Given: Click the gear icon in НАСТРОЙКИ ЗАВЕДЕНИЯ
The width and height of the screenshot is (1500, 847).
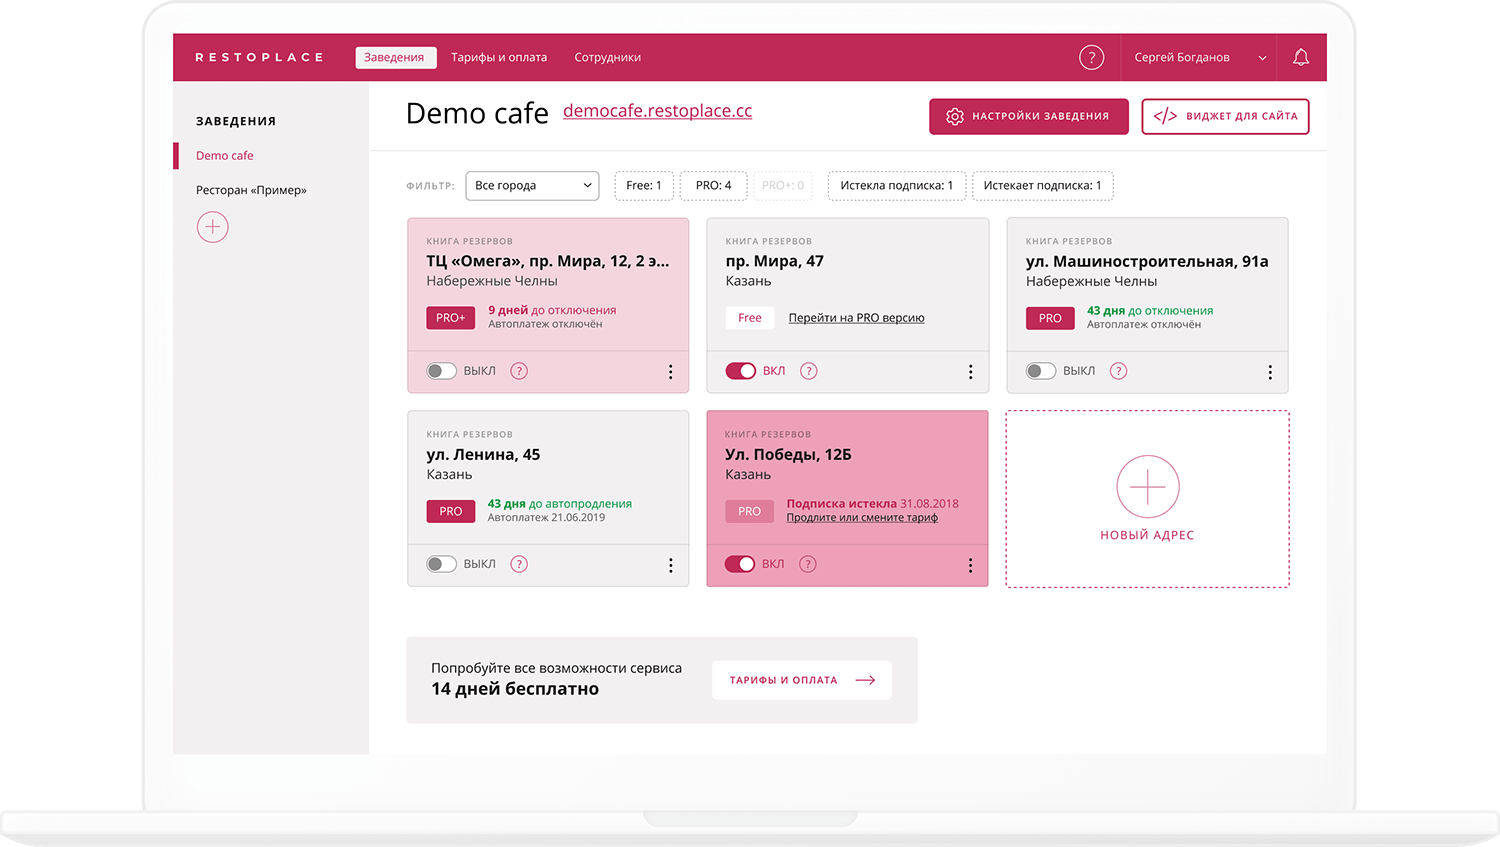Looking at the screenshot, I should [955, 116].
